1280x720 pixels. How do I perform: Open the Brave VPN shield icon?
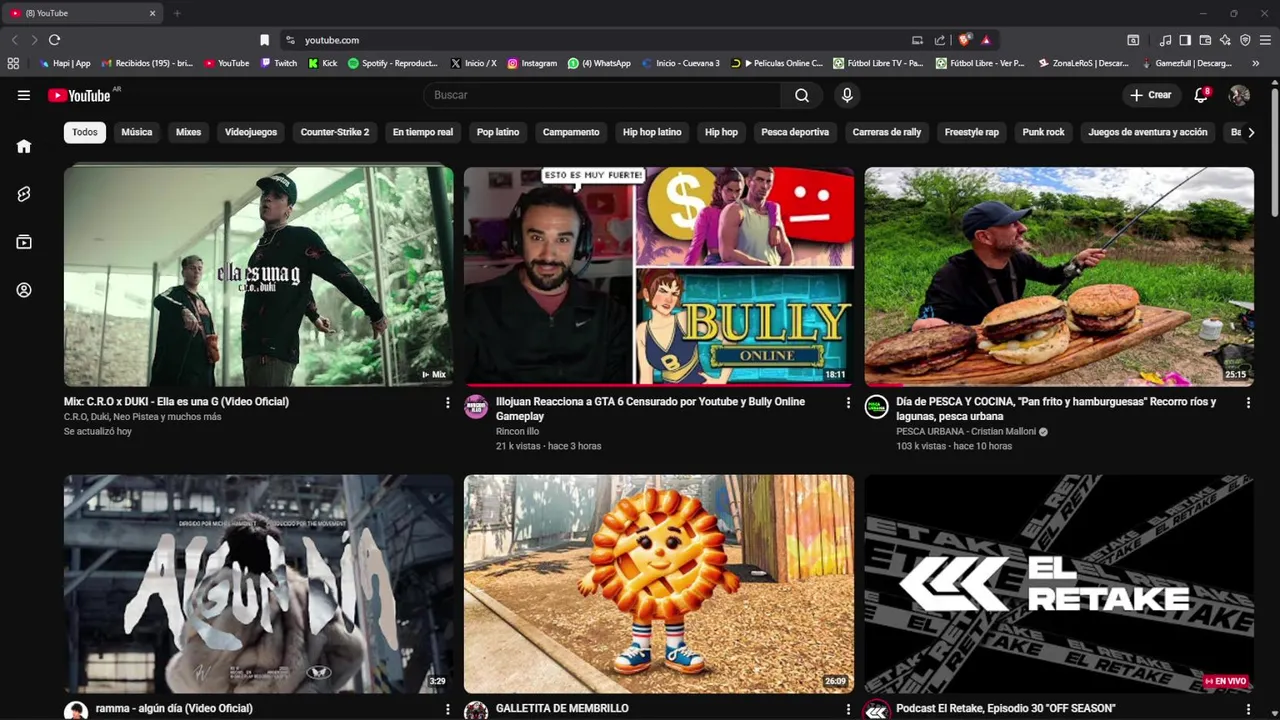coord(1245,40)
